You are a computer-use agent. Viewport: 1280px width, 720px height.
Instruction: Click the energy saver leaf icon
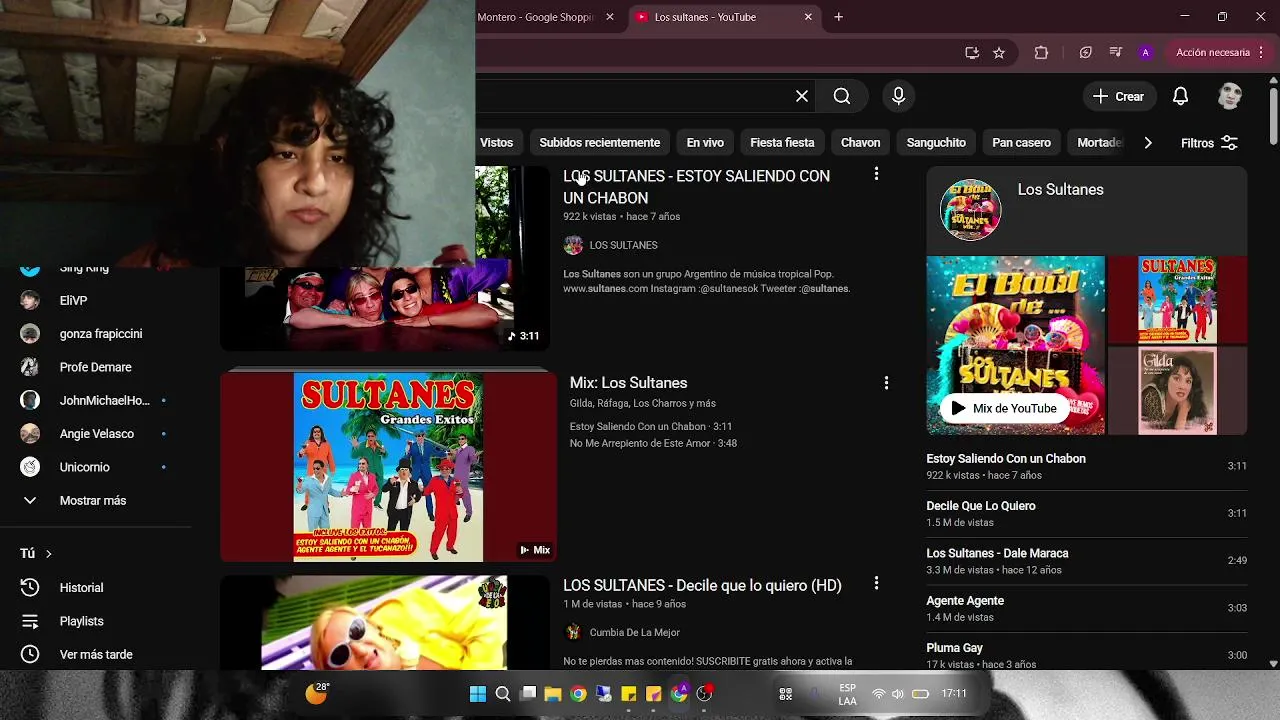point(1086,53)
